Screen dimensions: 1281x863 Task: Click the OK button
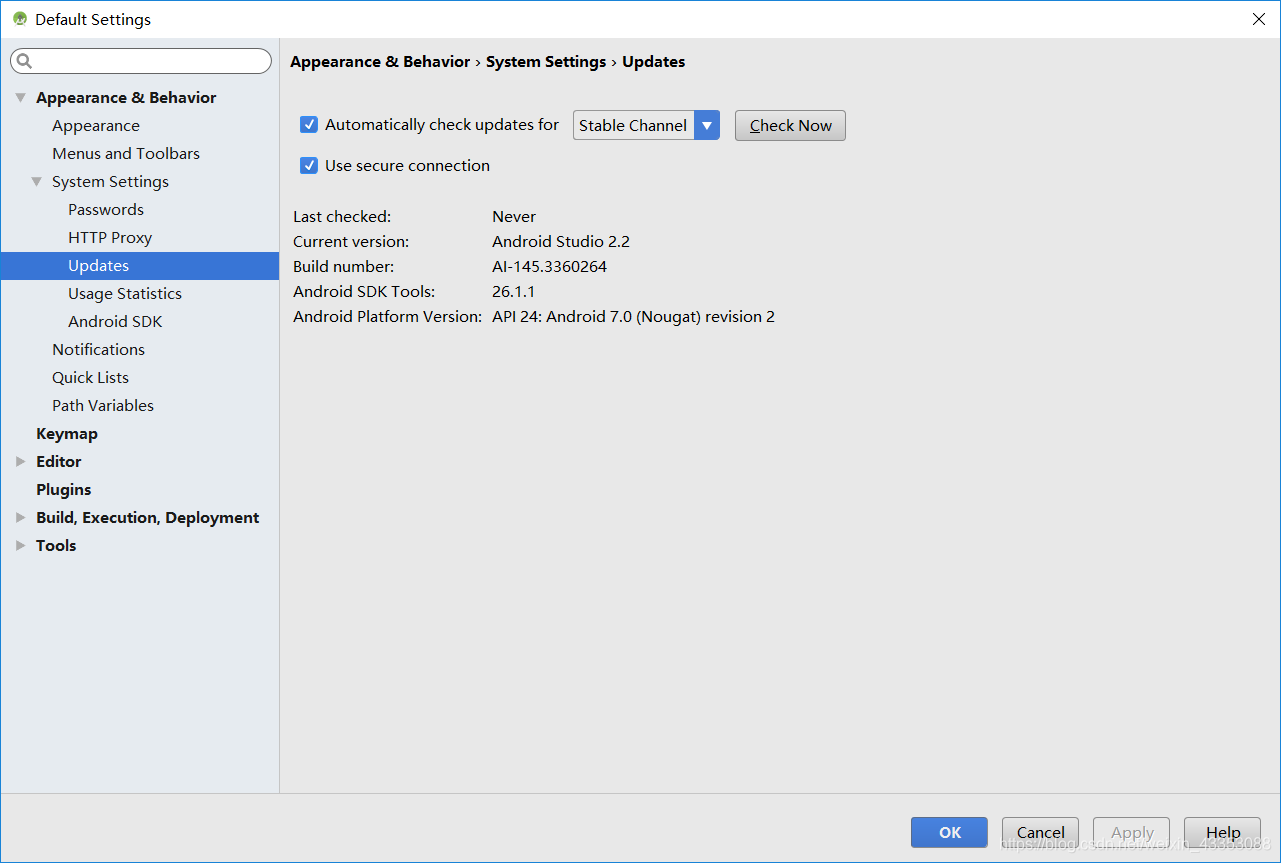click(x=949, y=832)
